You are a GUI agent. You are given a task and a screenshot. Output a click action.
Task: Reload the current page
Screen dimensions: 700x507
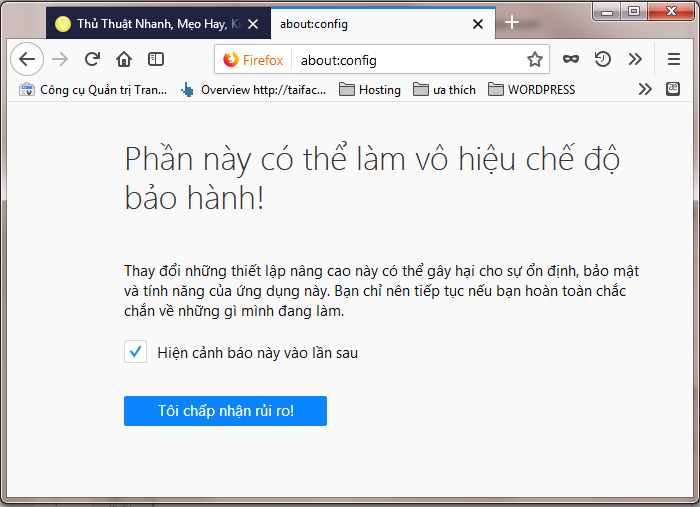point(92,59)
